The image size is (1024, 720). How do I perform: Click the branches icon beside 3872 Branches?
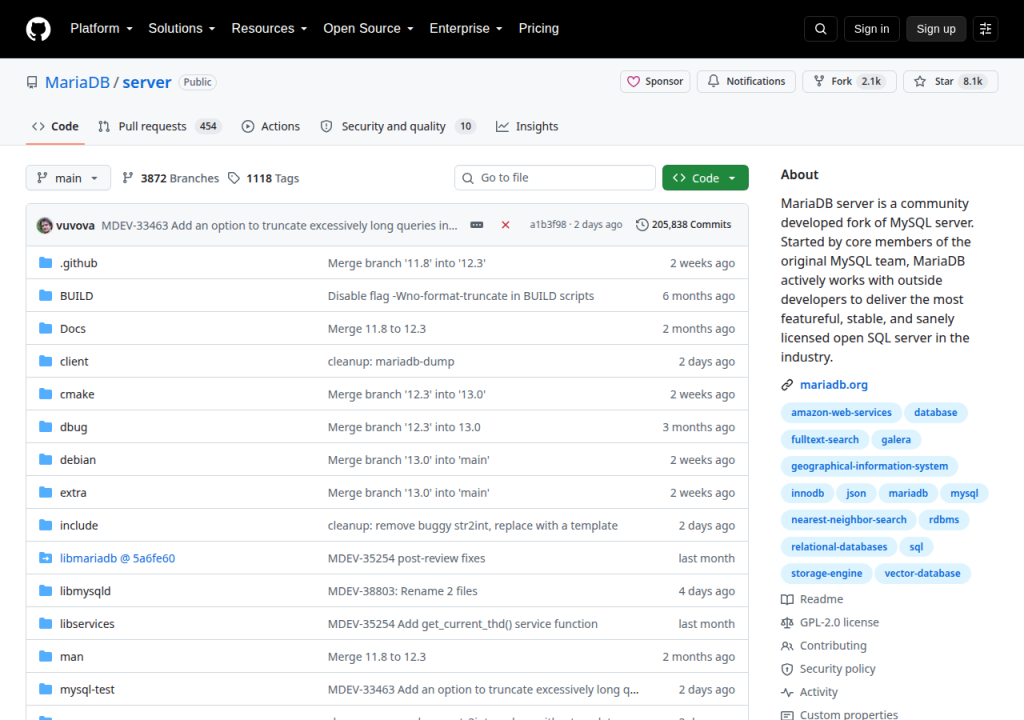[x=128, y=178]
